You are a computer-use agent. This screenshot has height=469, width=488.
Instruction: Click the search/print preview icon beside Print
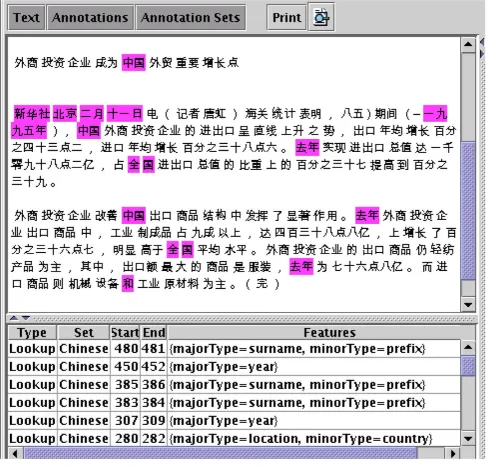pyautogui.click(x=321, y=18)
